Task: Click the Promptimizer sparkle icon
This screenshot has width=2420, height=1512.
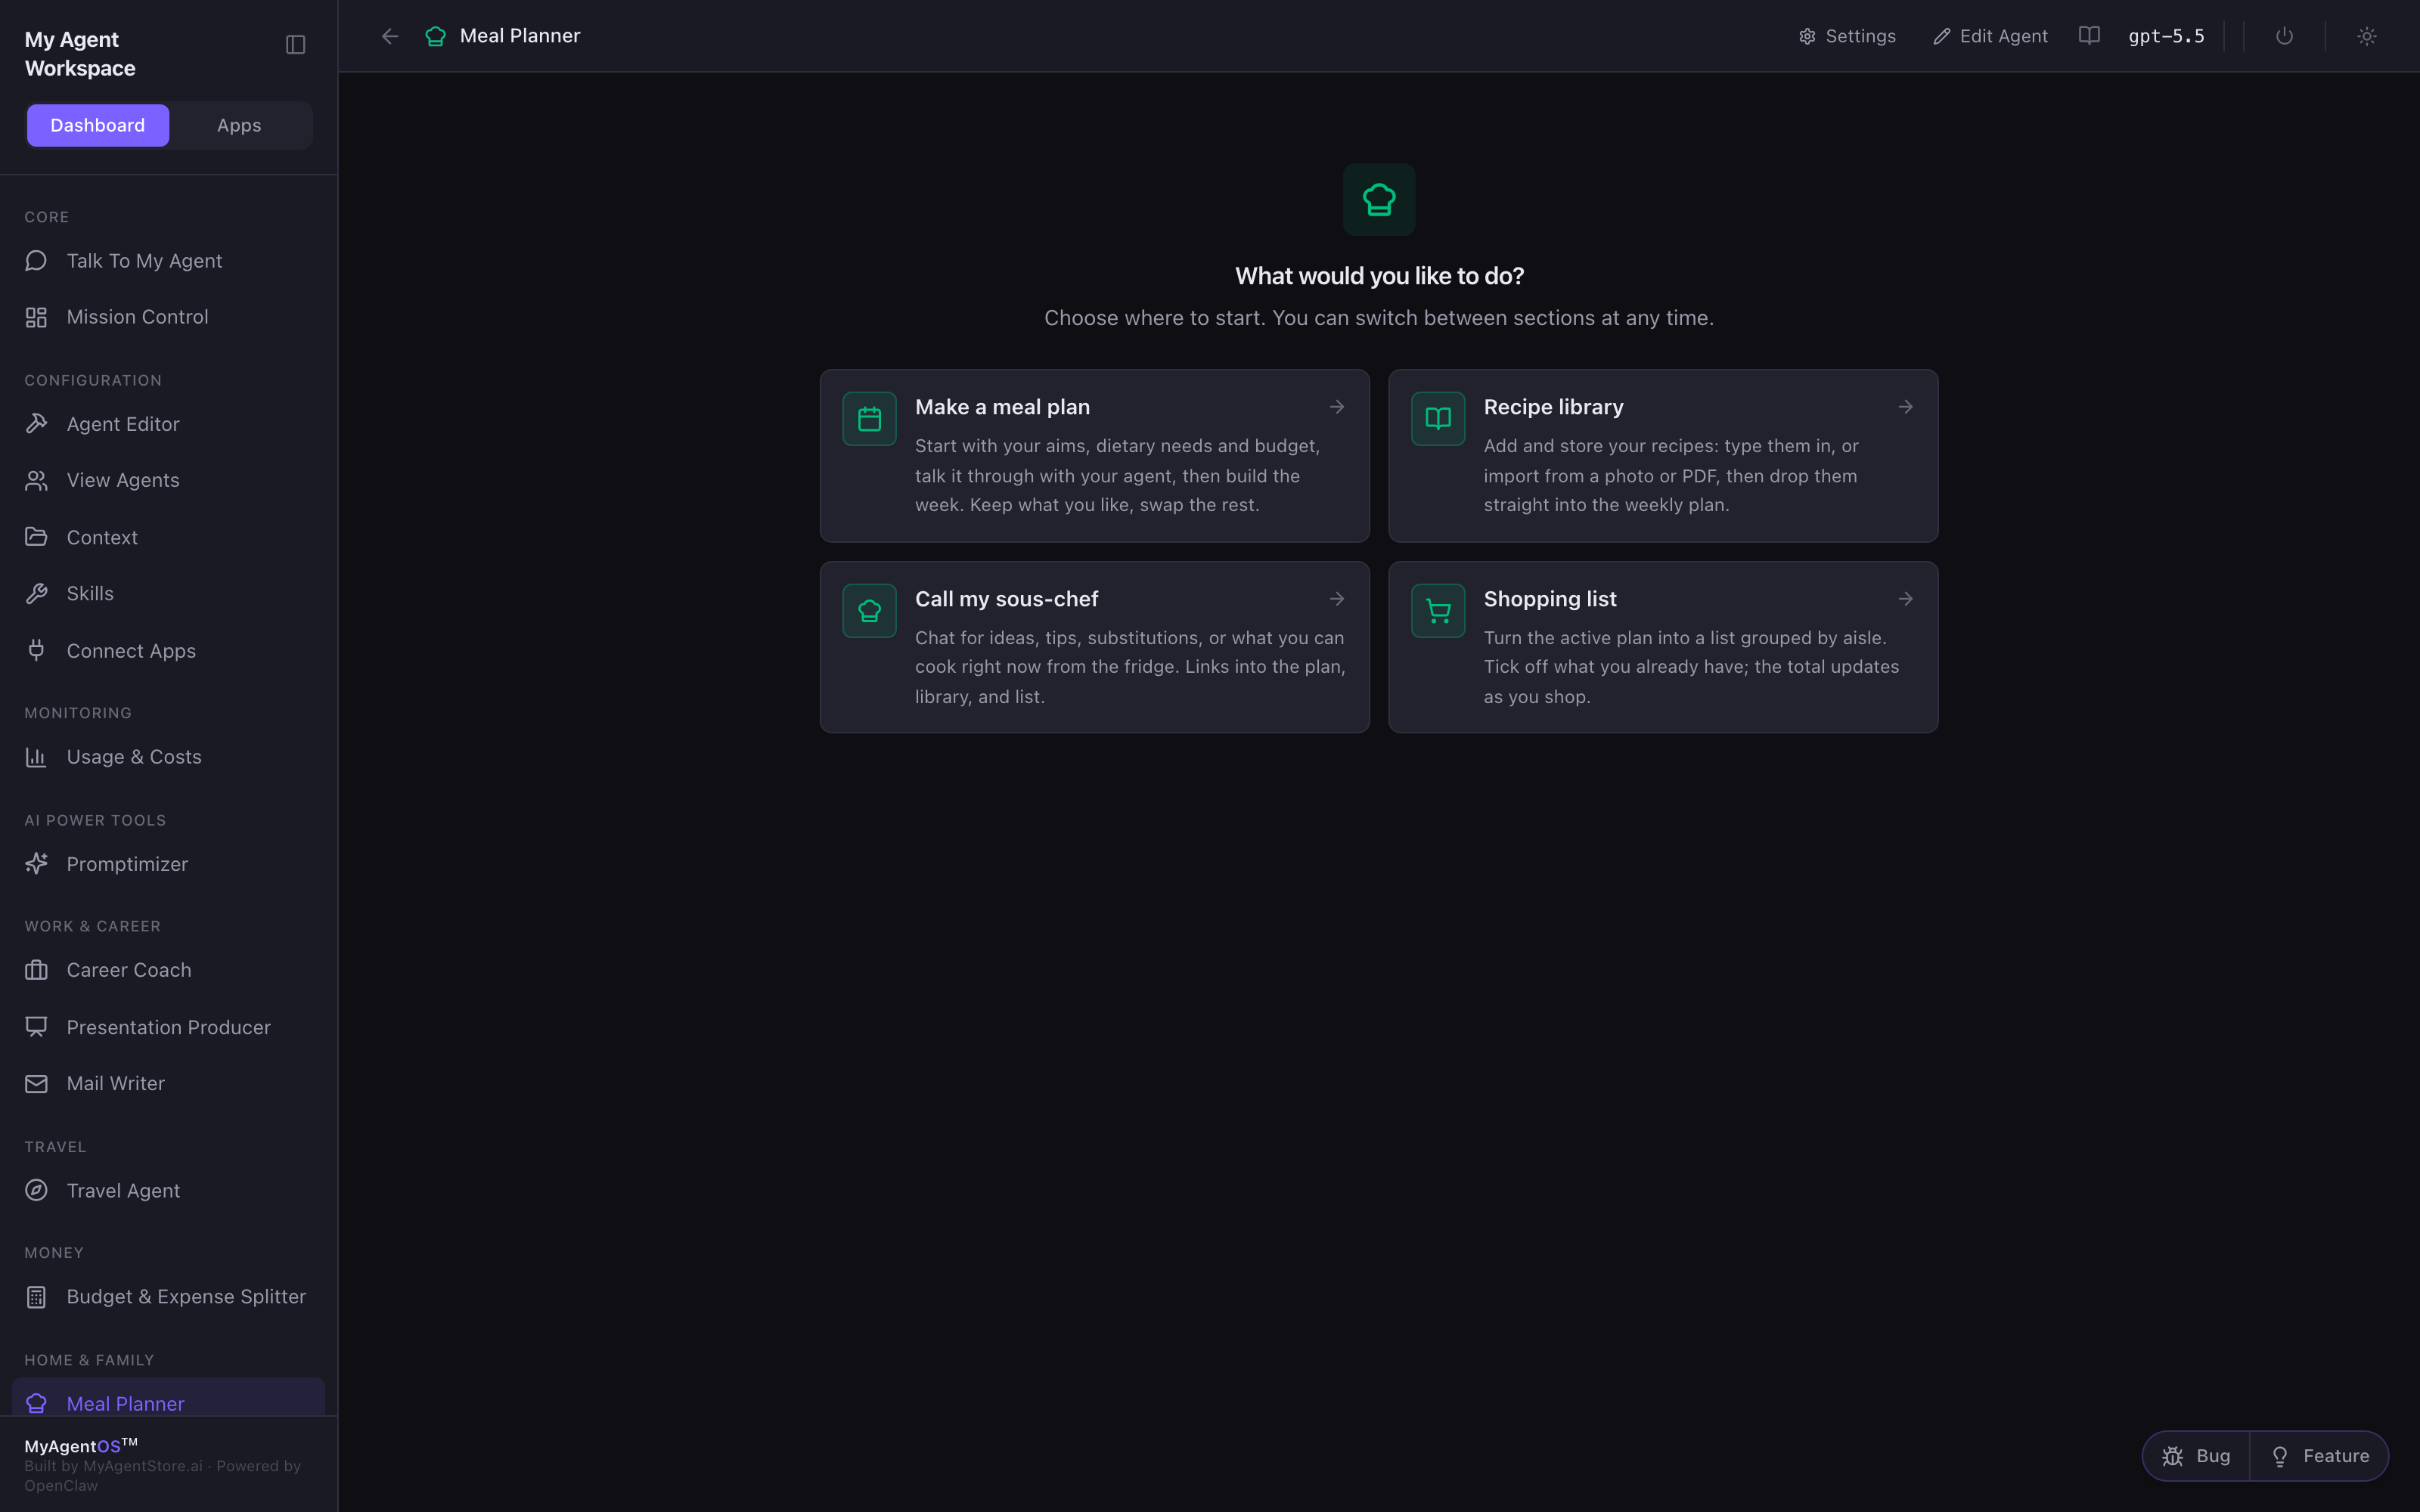Action: click(x=36, y=864)
